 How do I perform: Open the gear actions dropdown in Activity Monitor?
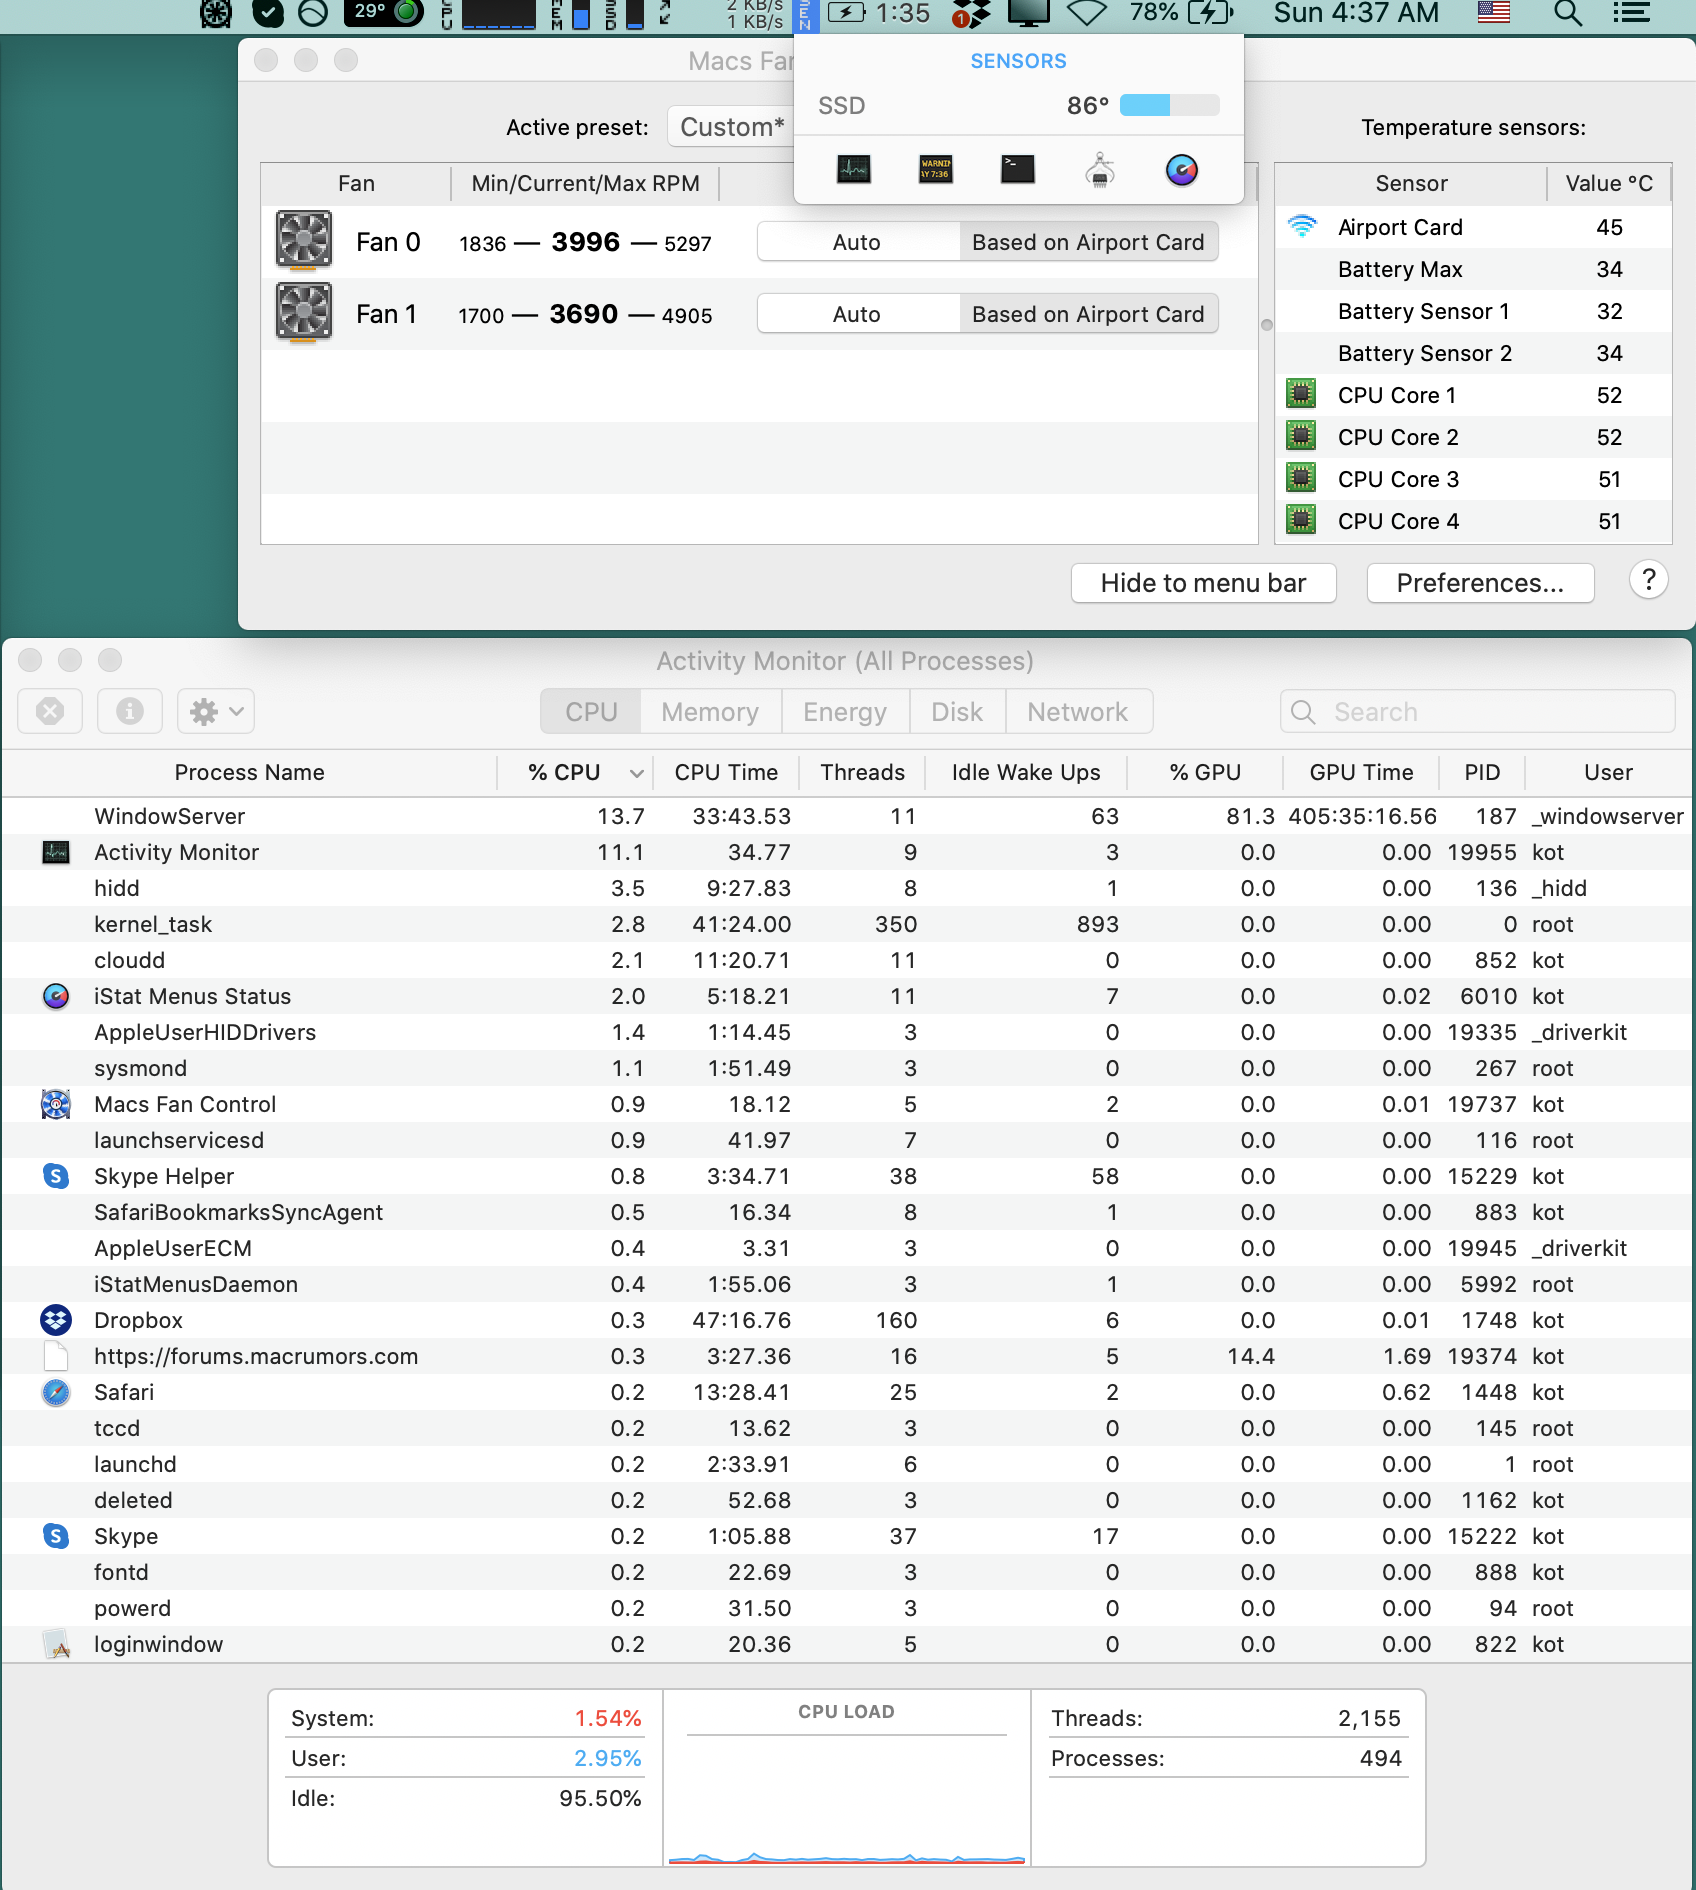point(216,711)
